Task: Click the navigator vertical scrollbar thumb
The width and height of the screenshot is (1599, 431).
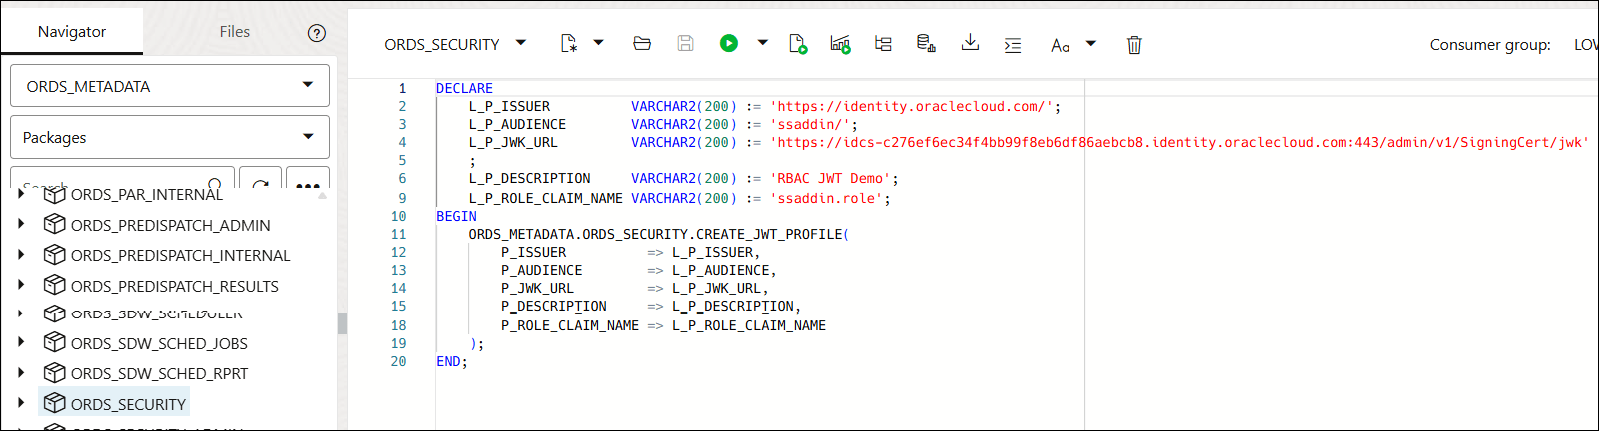Action: 342,323
